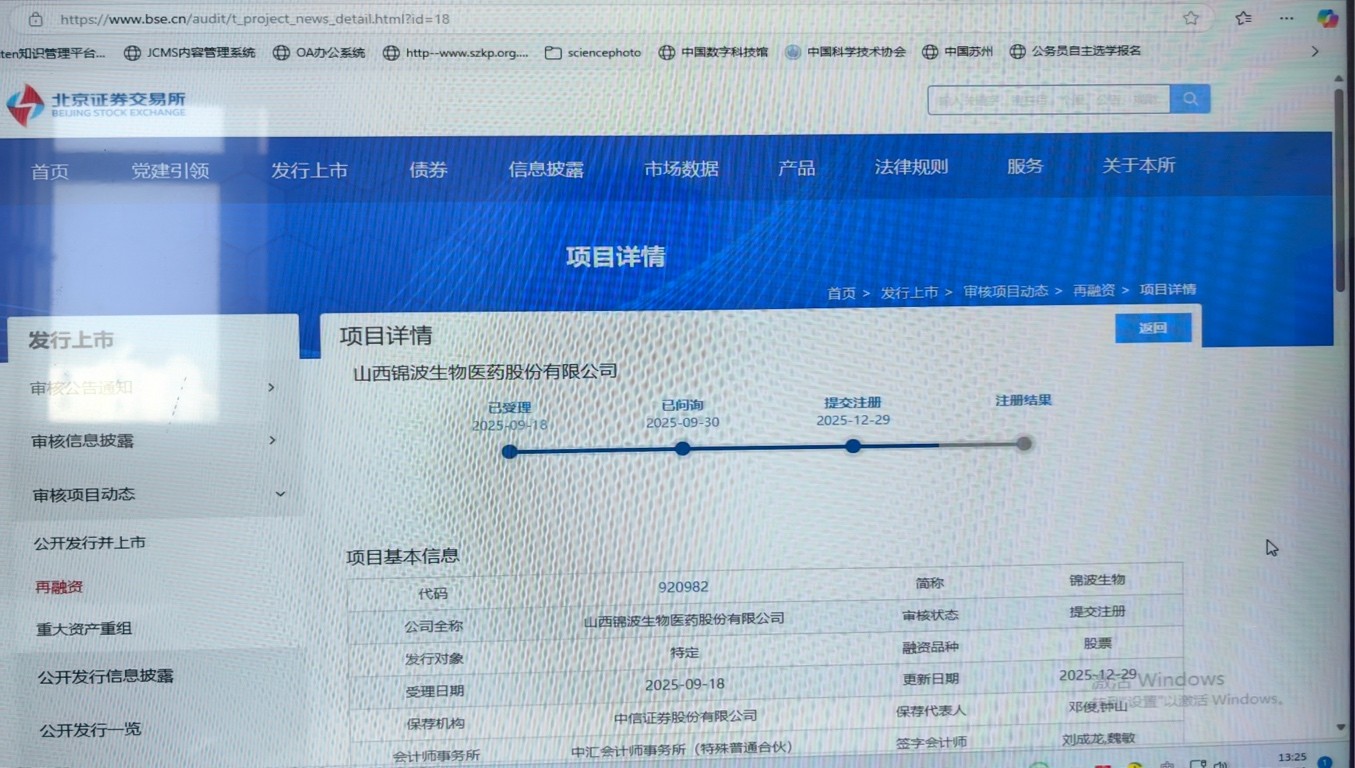Click the 发行上市 breadcrumb link
The width and height of the screenshot is (1355, 768).
pos(909,292)
